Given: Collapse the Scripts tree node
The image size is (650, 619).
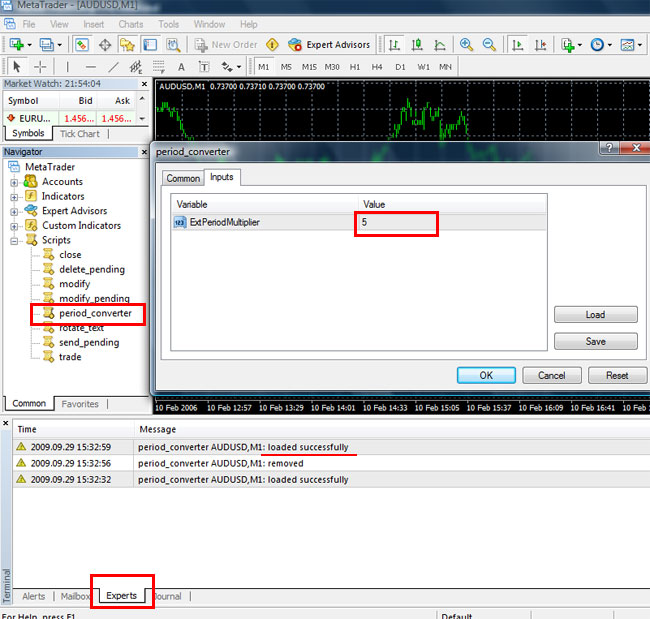Looking at the screenshot, I should [x=14, y=241].
